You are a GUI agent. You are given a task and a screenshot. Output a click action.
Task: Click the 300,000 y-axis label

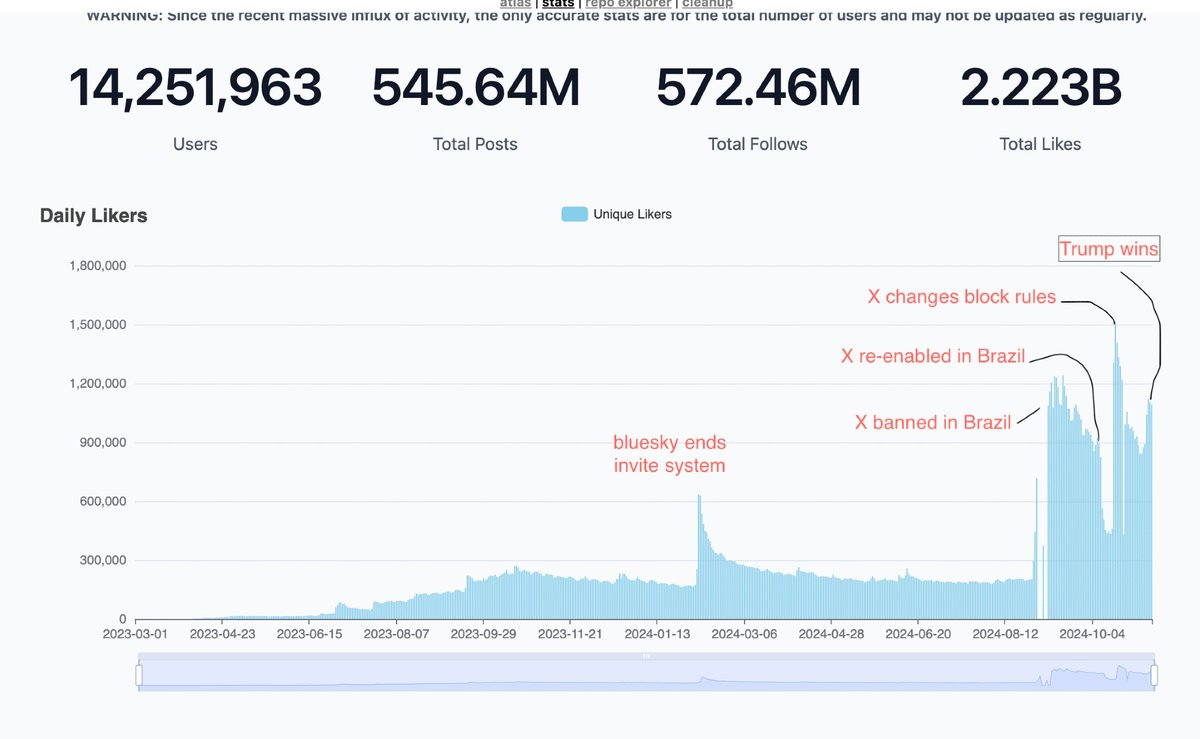(102, 561)
